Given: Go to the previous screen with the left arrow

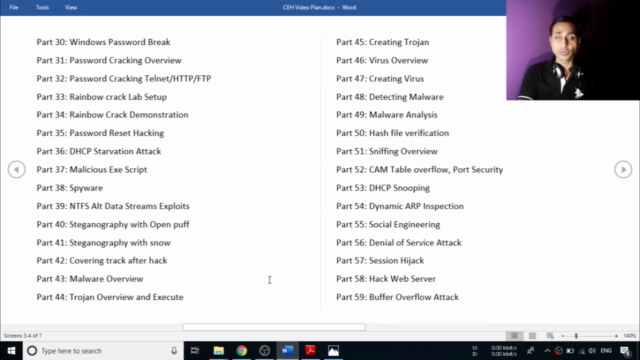Looking at the screenshot, I should pyautogui.click(x=17, y=169).
